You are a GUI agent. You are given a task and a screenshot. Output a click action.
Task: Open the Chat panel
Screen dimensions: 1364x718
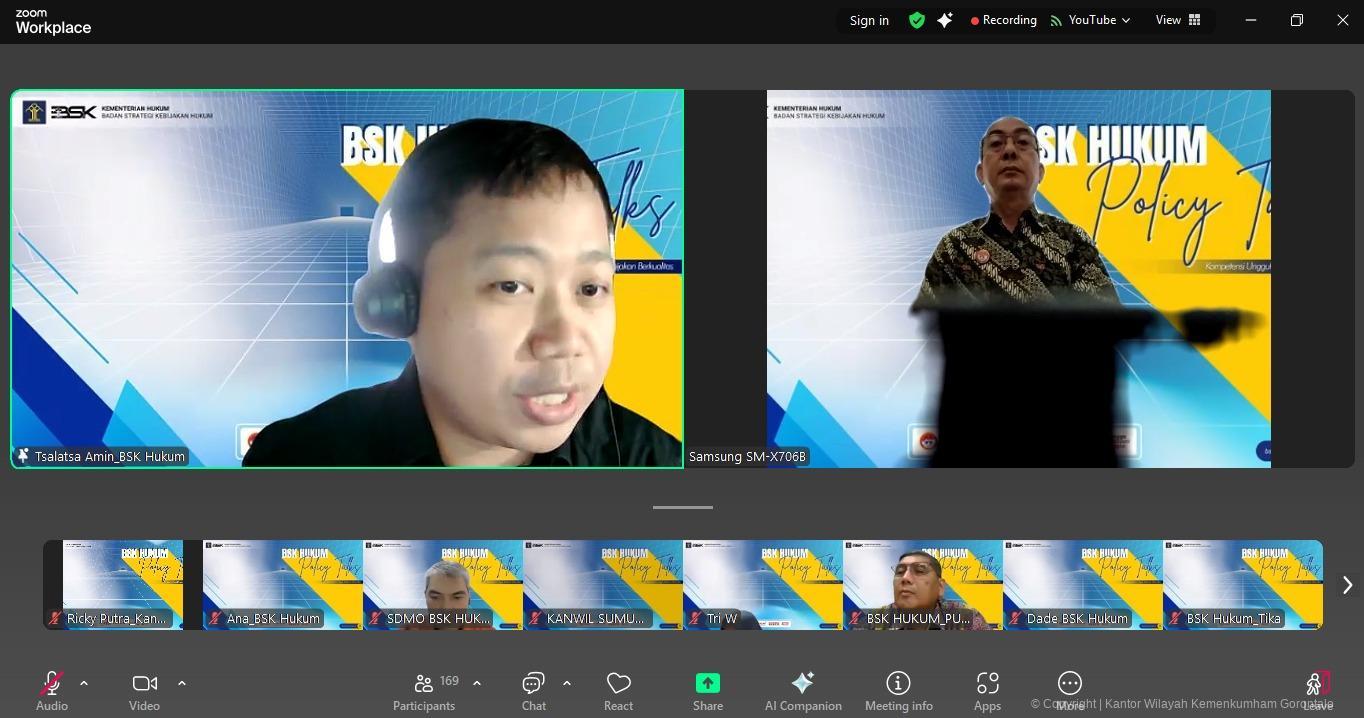point(533,684)
